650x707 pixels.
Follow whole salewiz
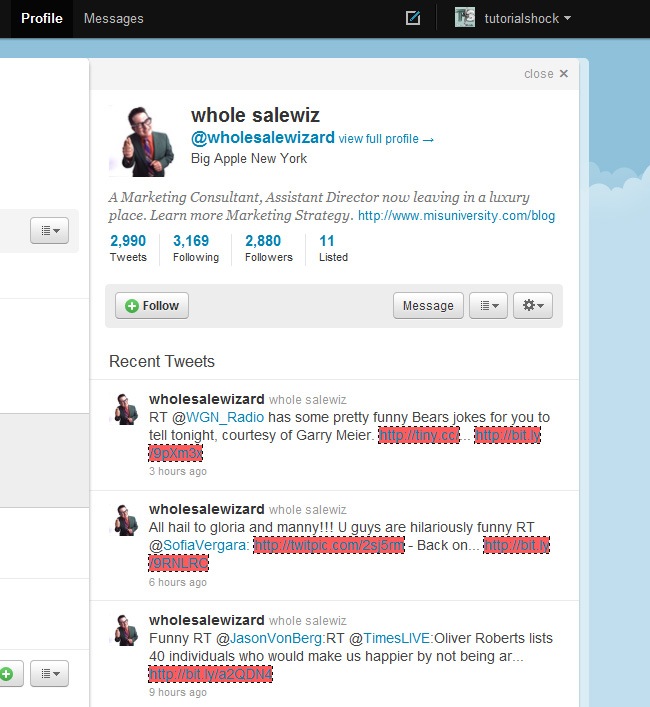152,306
